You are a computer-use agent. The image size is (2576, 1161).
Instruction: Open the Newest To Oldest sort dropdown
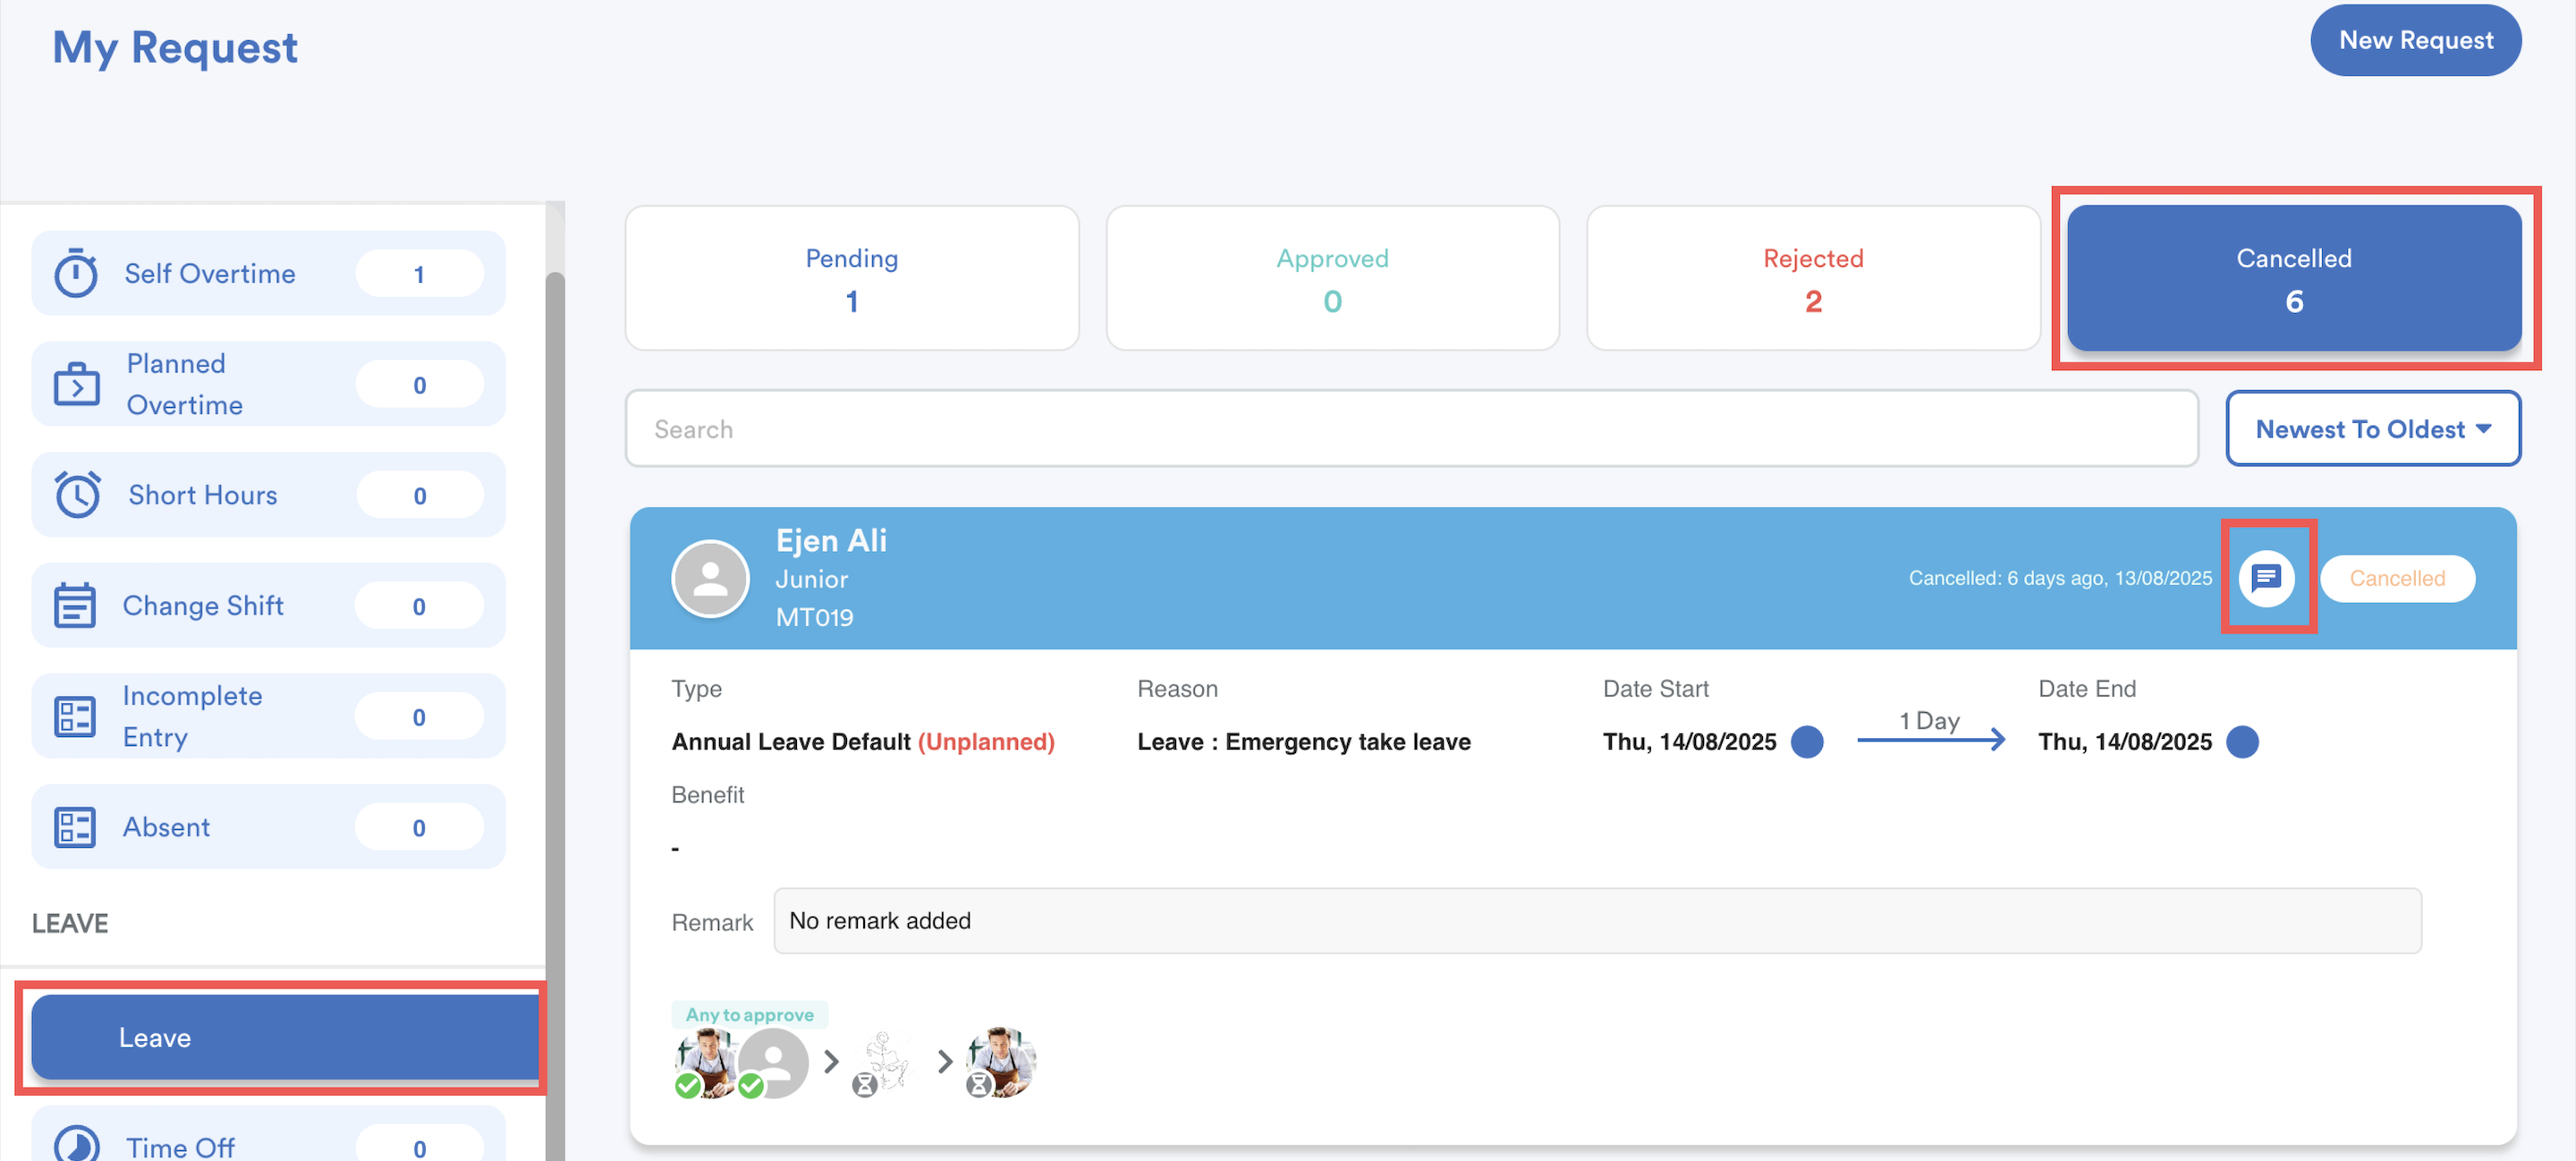pyautogui.click(x=2372, y=429)
